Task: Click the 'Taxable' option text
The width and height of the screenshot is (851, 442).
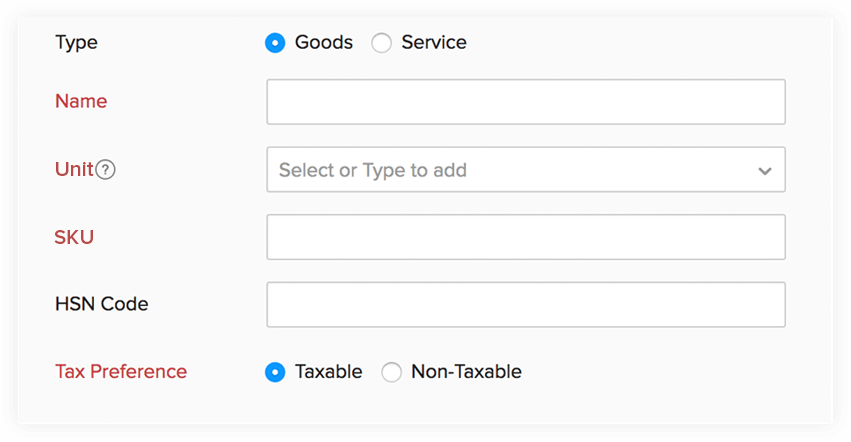Action: click(328, 372)
